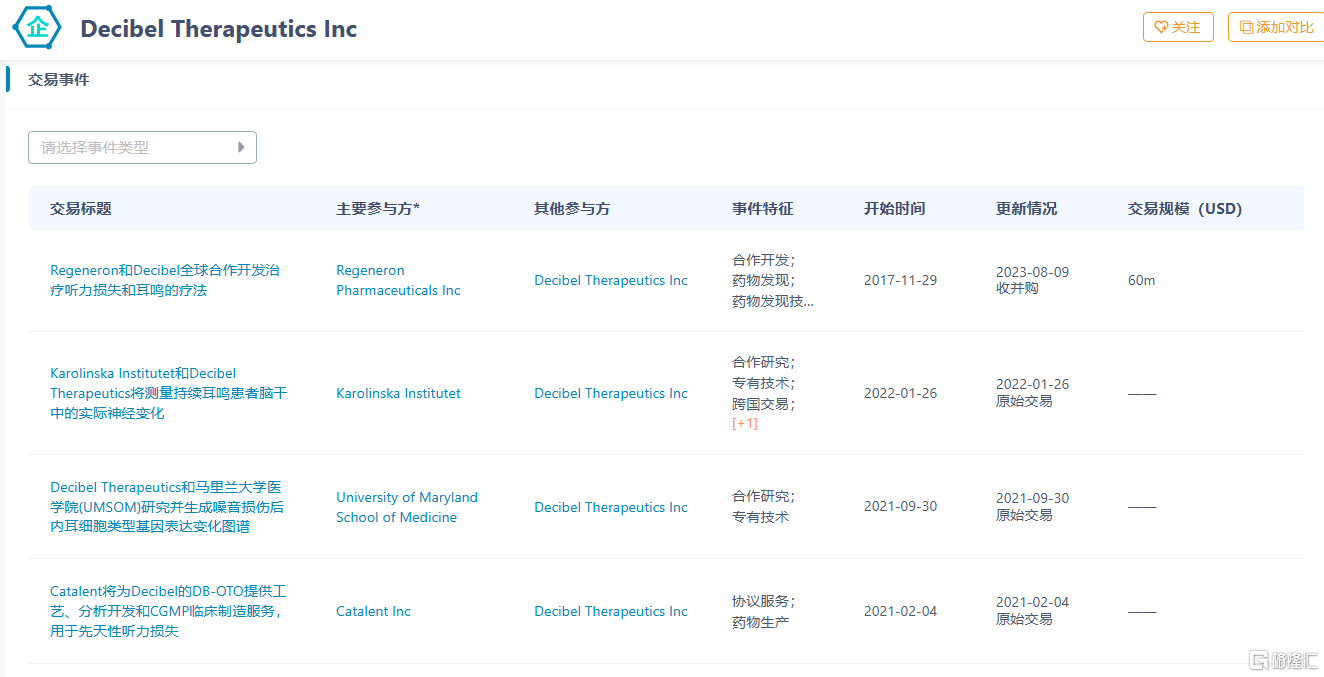1324x677 pixels.
Task: Click Decibel Therapeutics Inc in Maryland row
Action: (x=611, y=507)
